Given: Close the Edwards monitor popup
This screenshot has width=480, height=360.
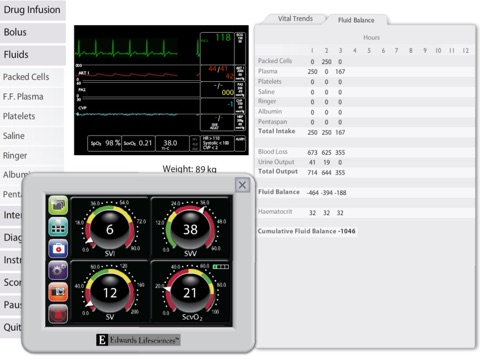Looking at the screenshot, I should [x=242, y=185].
